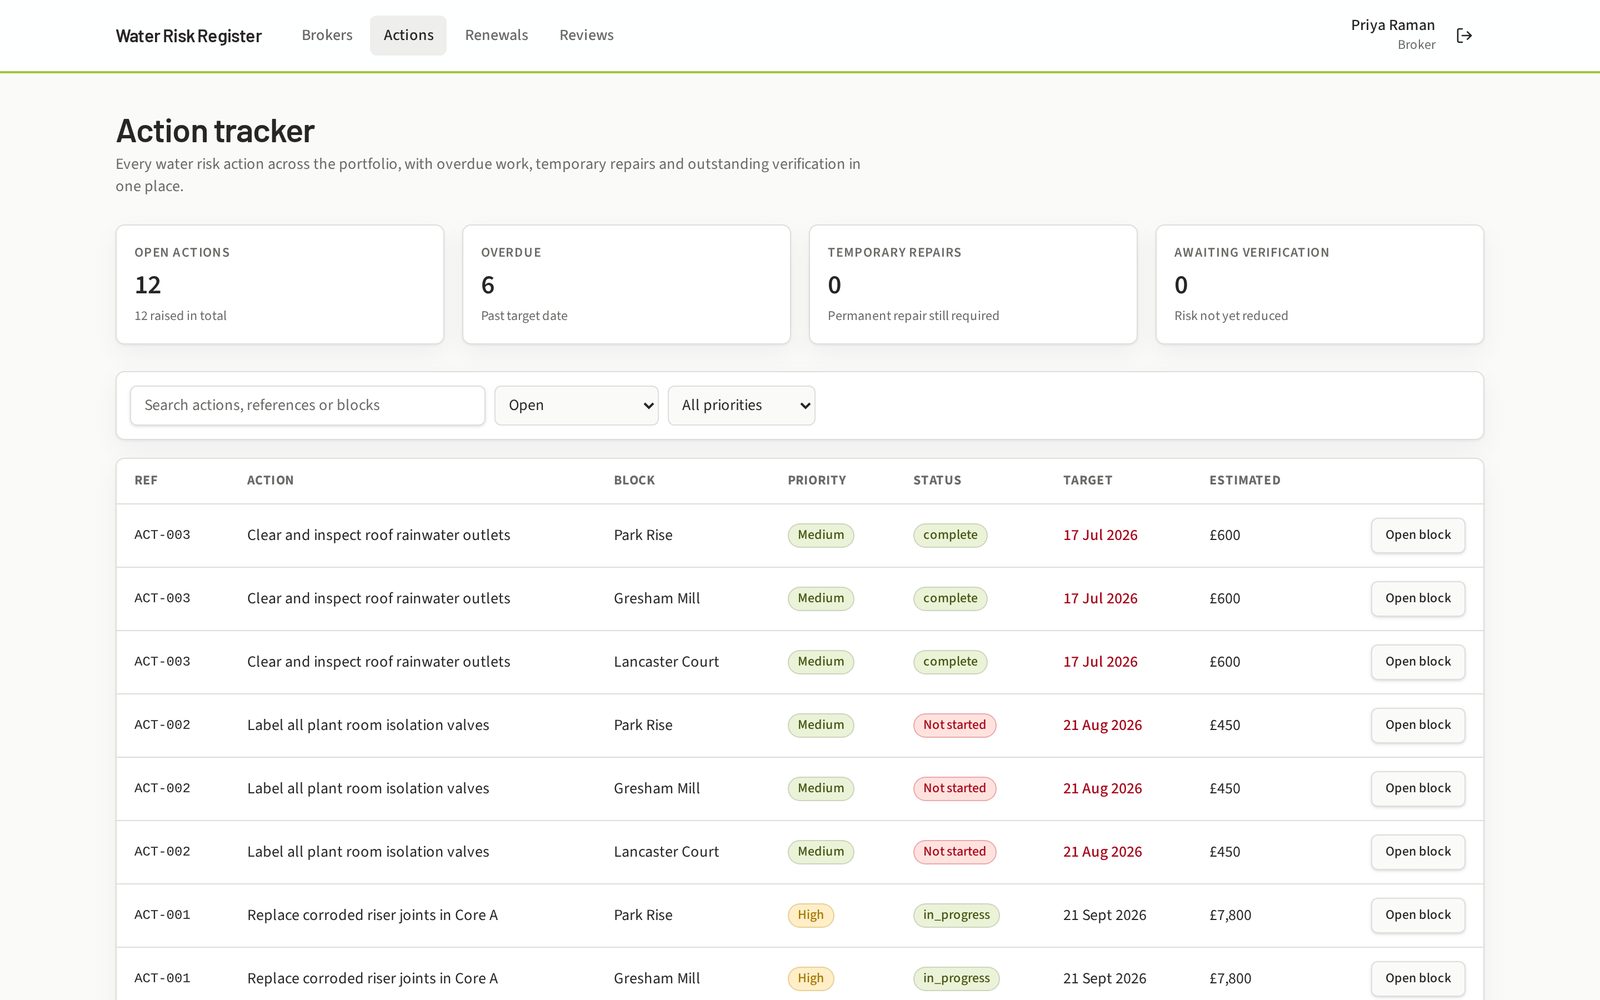Image resolution: width=1600 pixels, height=1000 pixels.
Task: Click Medium badge in ACT-002 Lancaster Court row
Action: pos(821,852)
